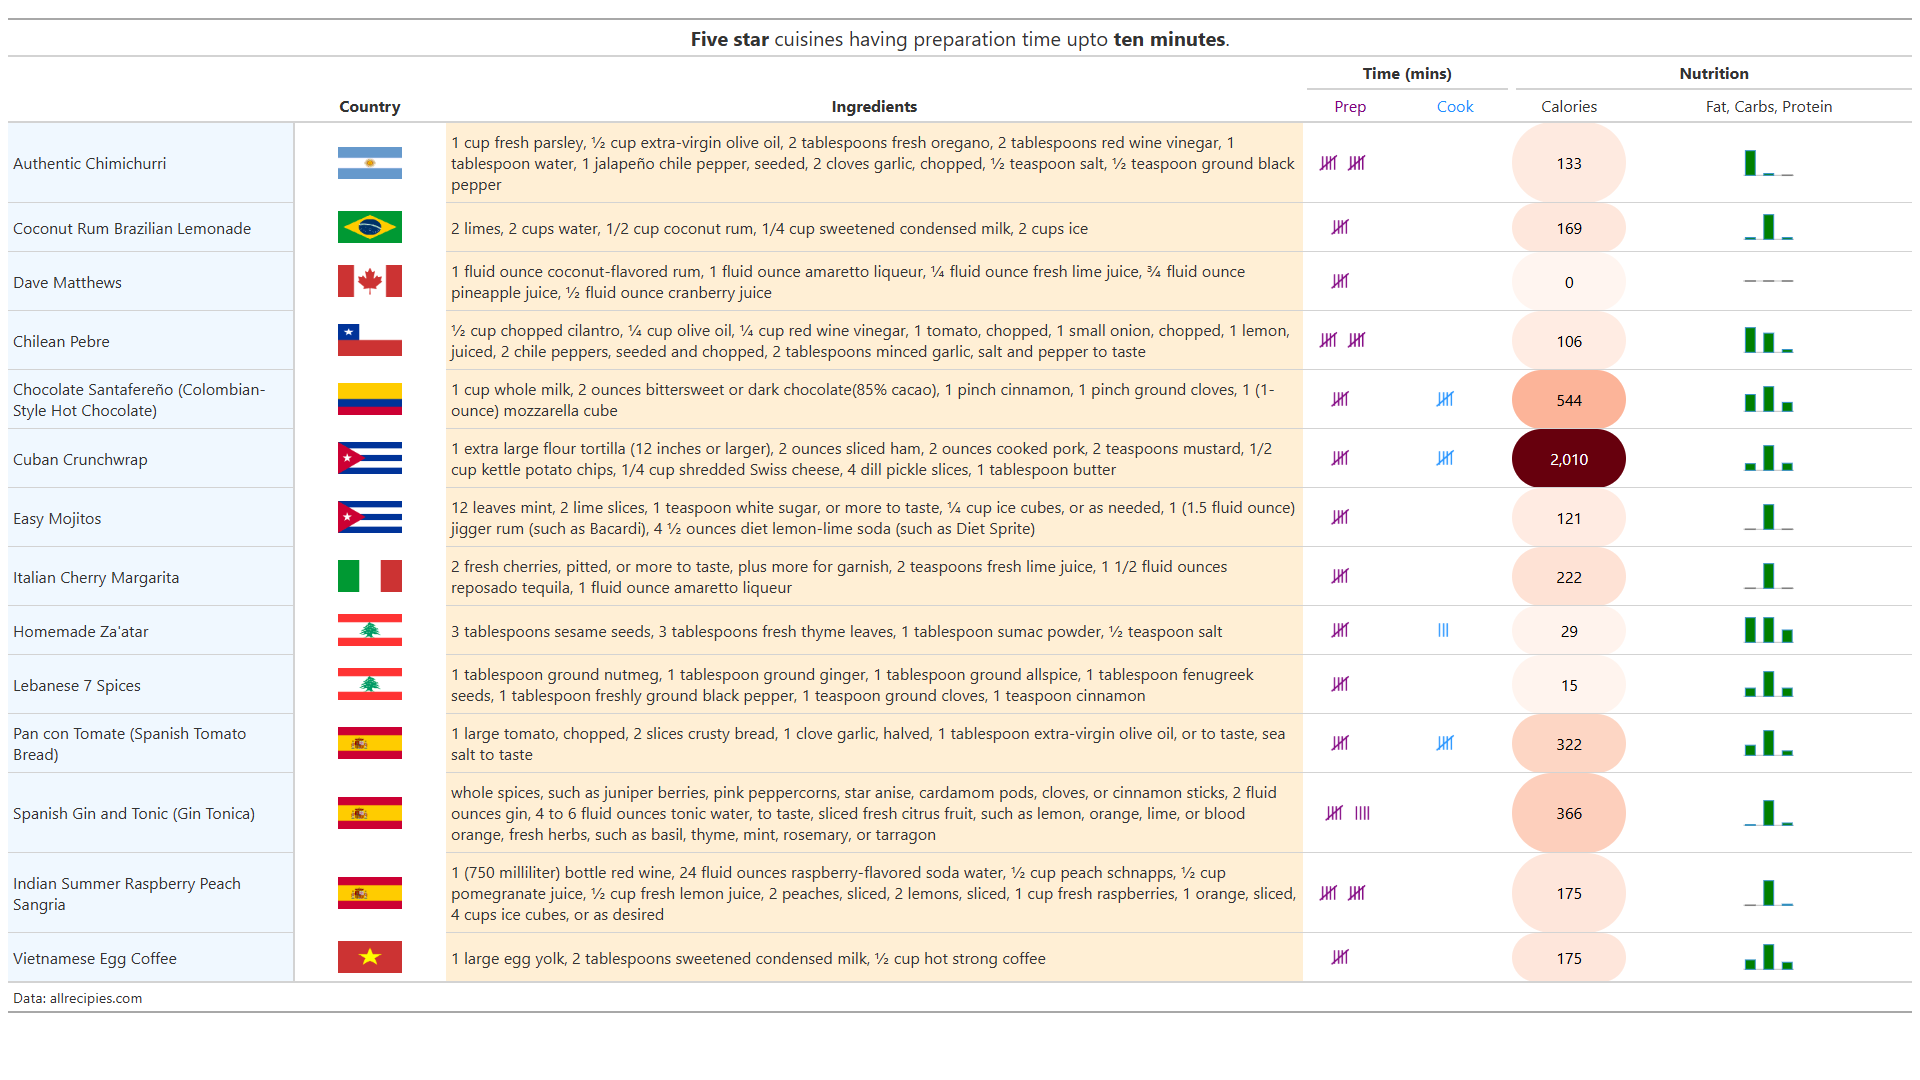Click the Lebanon flag beside Homemade Za'atar

[x=370, y=630]
